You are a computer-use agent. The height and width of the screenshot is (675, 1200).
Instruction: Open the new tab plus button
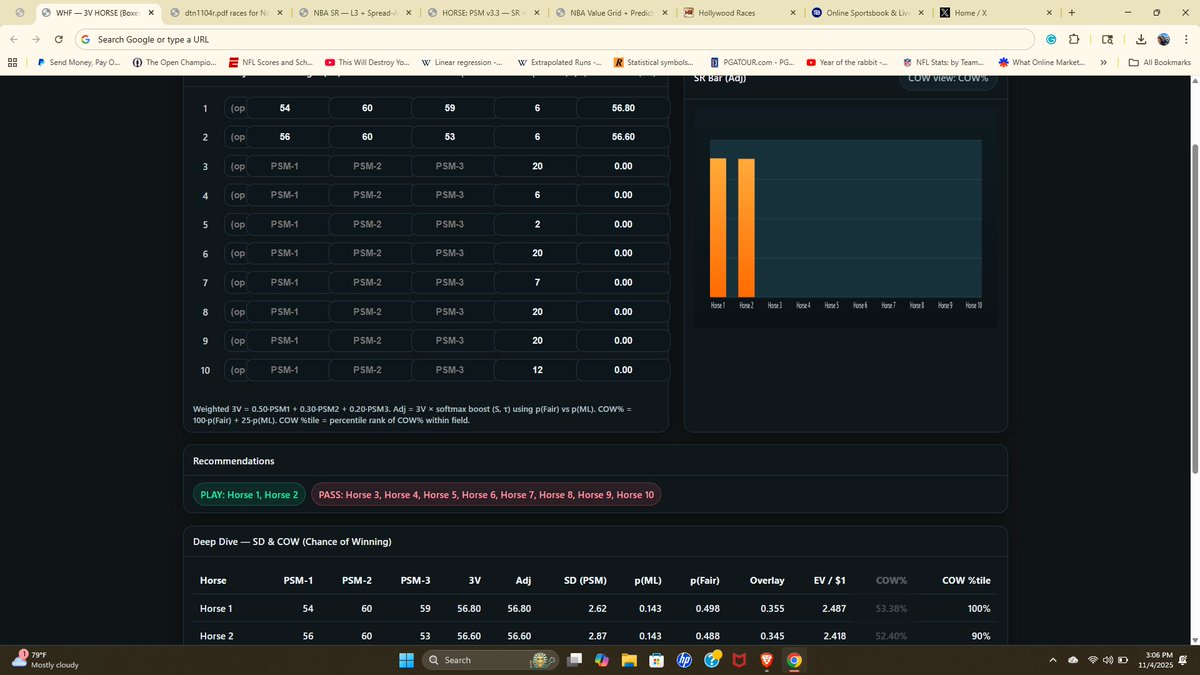[x=1071, y=13]
